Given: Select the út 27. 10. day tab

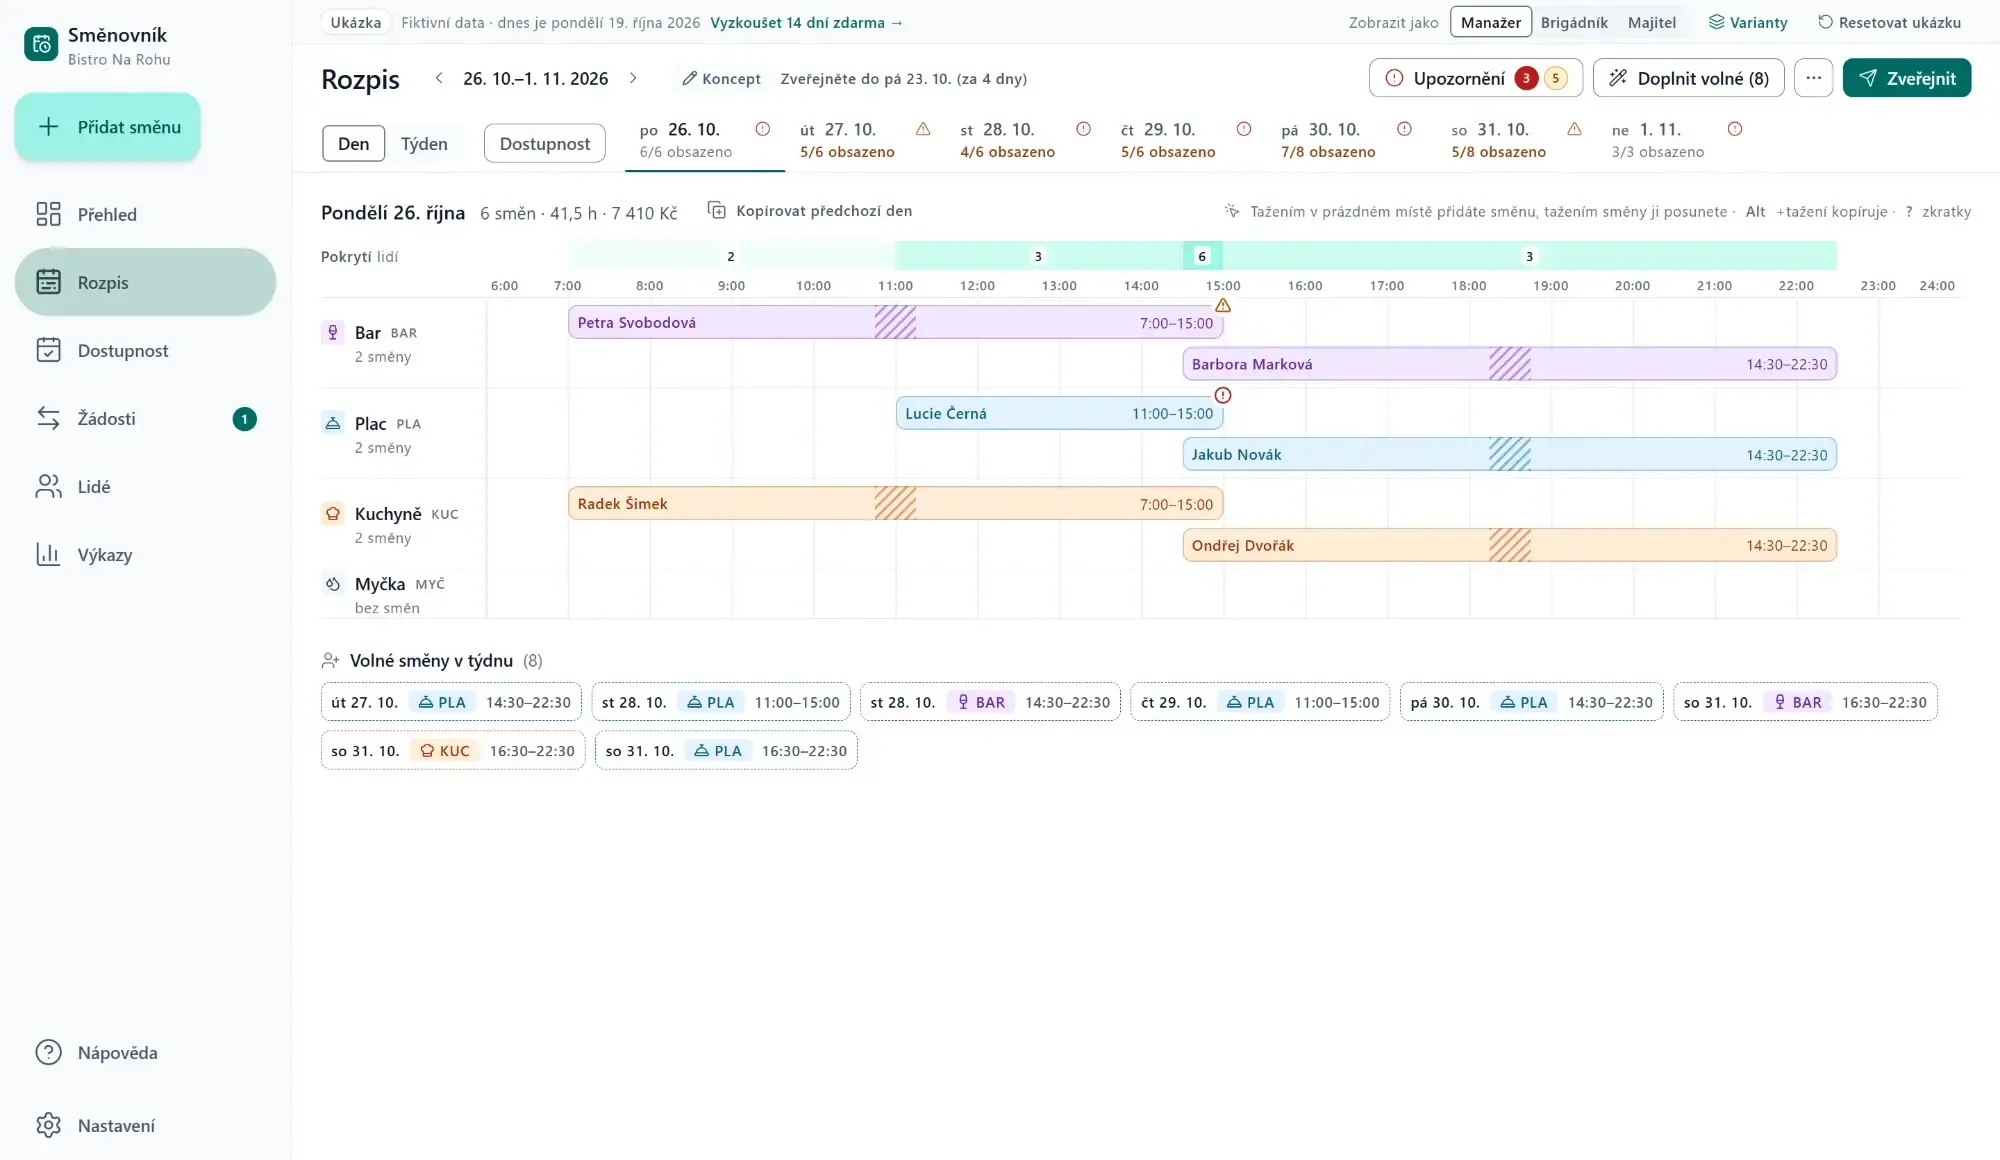Looking at the screenshot, I should point(865,140).
